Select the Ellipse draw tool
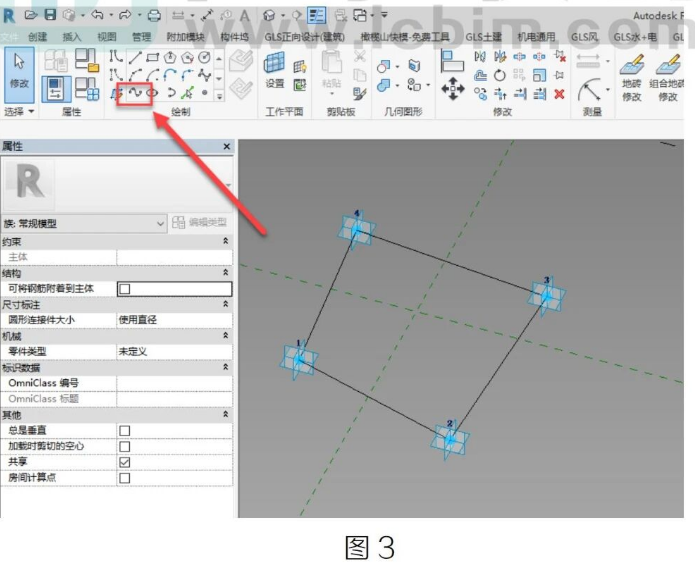This screenshot has width=695, height=568. point(152,93)
